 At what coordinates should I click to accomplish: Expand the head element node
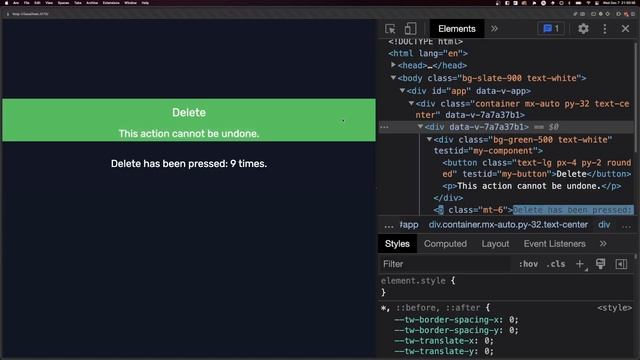[393, 65]
